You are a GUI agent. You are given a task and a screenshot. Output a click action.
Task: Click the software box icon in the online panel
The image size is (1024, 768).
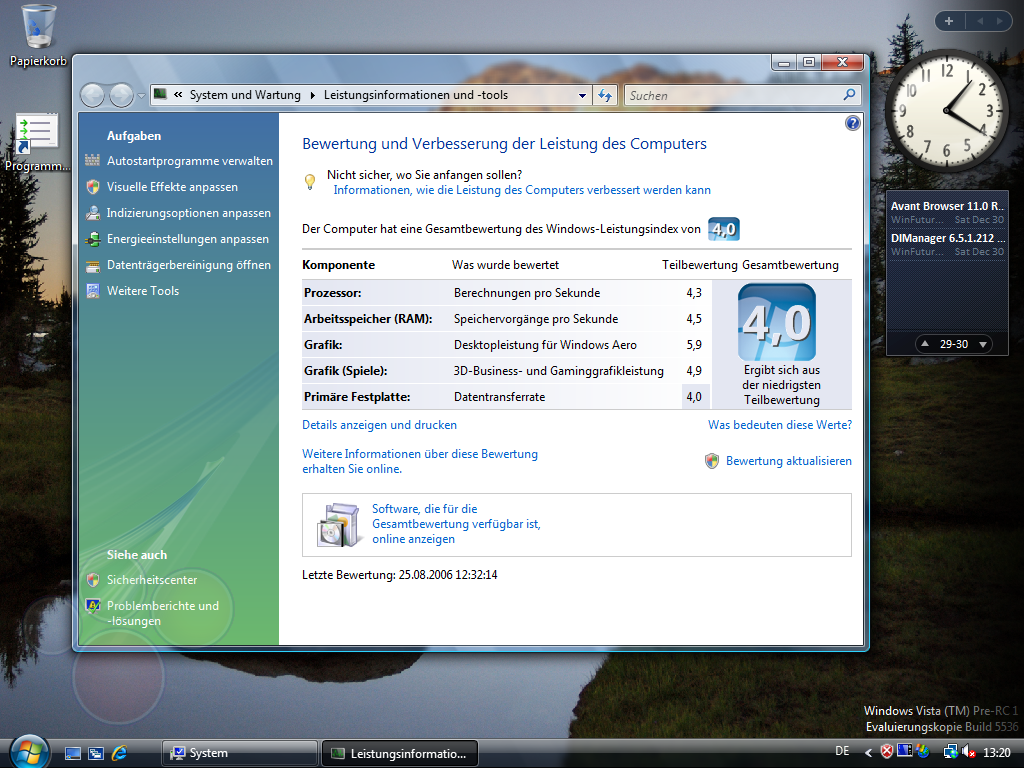tap(338, 525)
